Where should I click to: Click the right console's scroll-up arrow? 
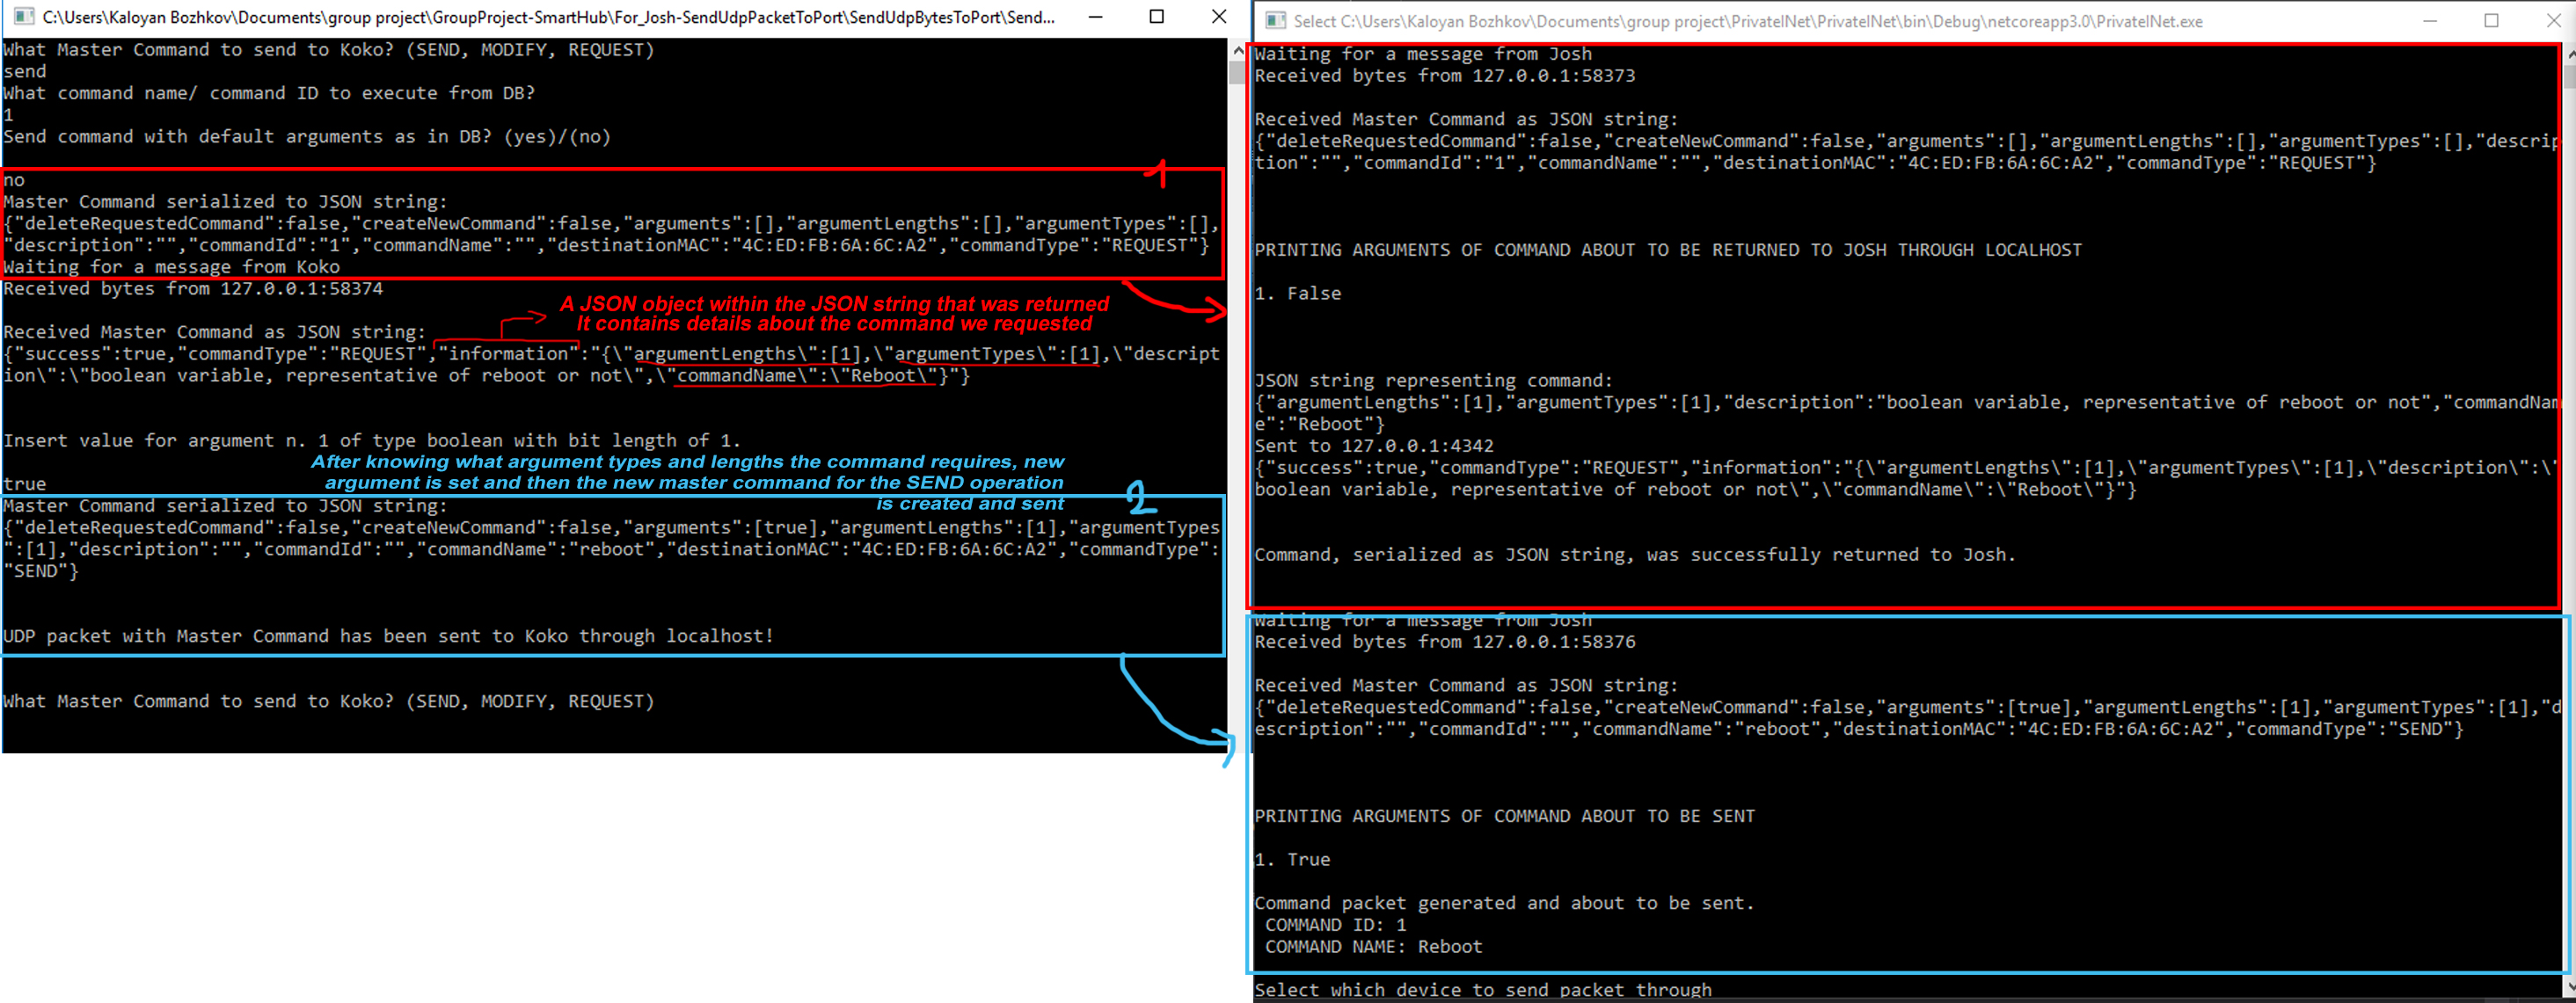[2570, 54]
